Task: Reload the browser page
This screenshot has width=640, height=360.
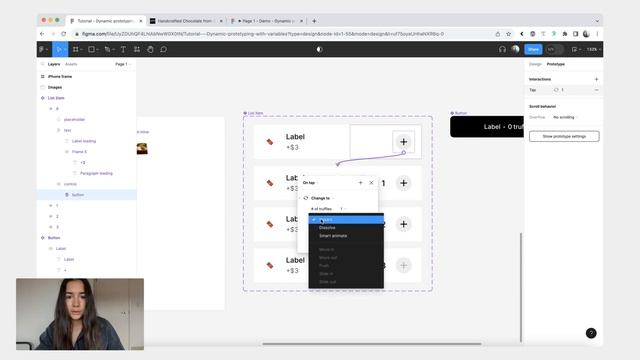Action: (64, 34)
